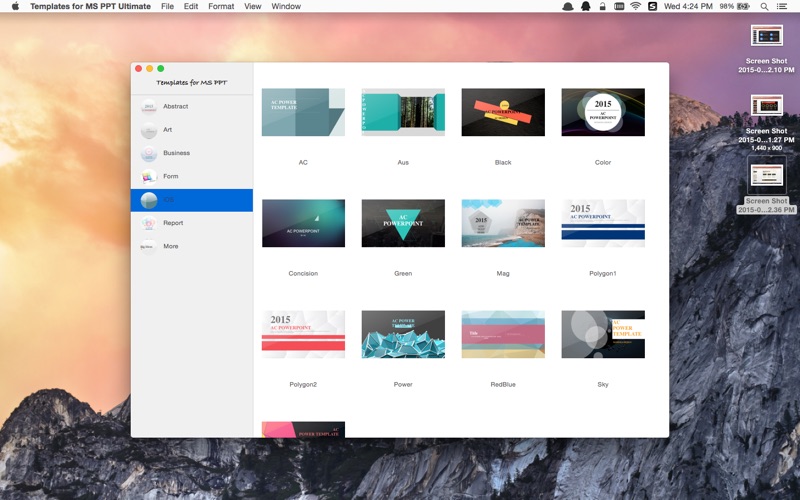Image resolution: width=800 pixels, height=500 pixels.
Task: Open the File menu
Action: (167, 6)
